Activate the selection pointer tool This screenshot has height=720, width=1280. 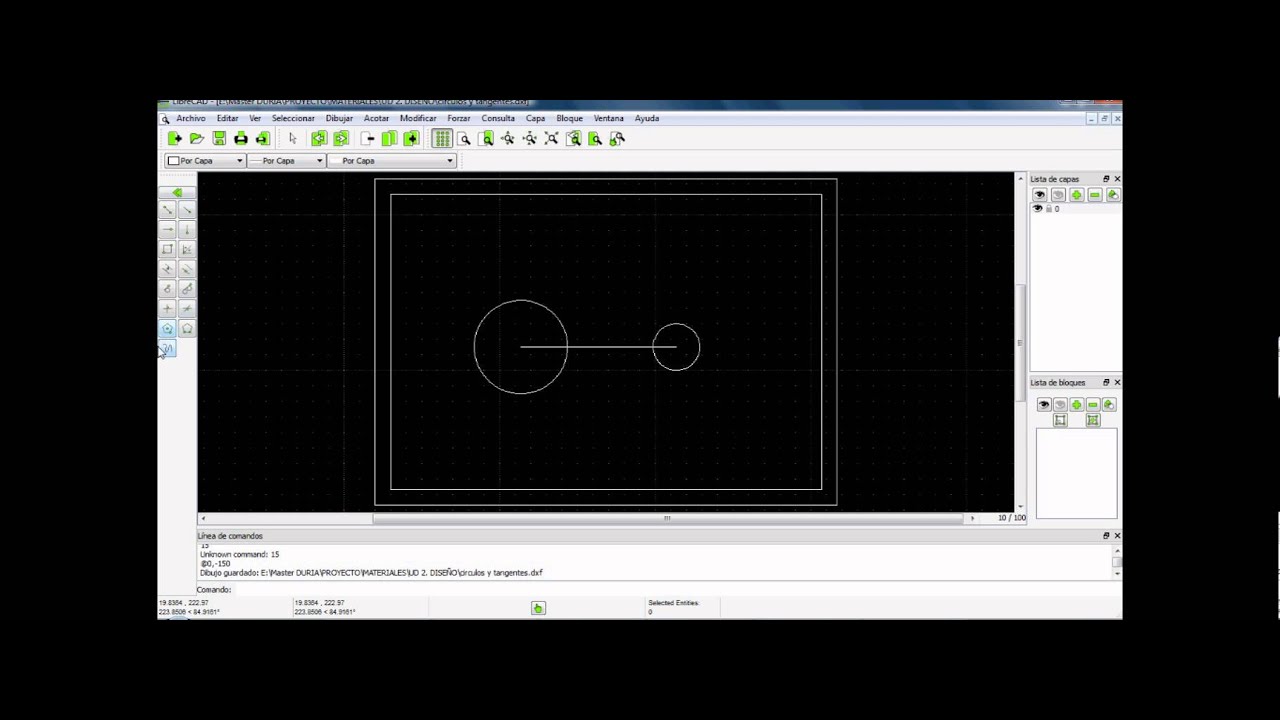point(293,139)
